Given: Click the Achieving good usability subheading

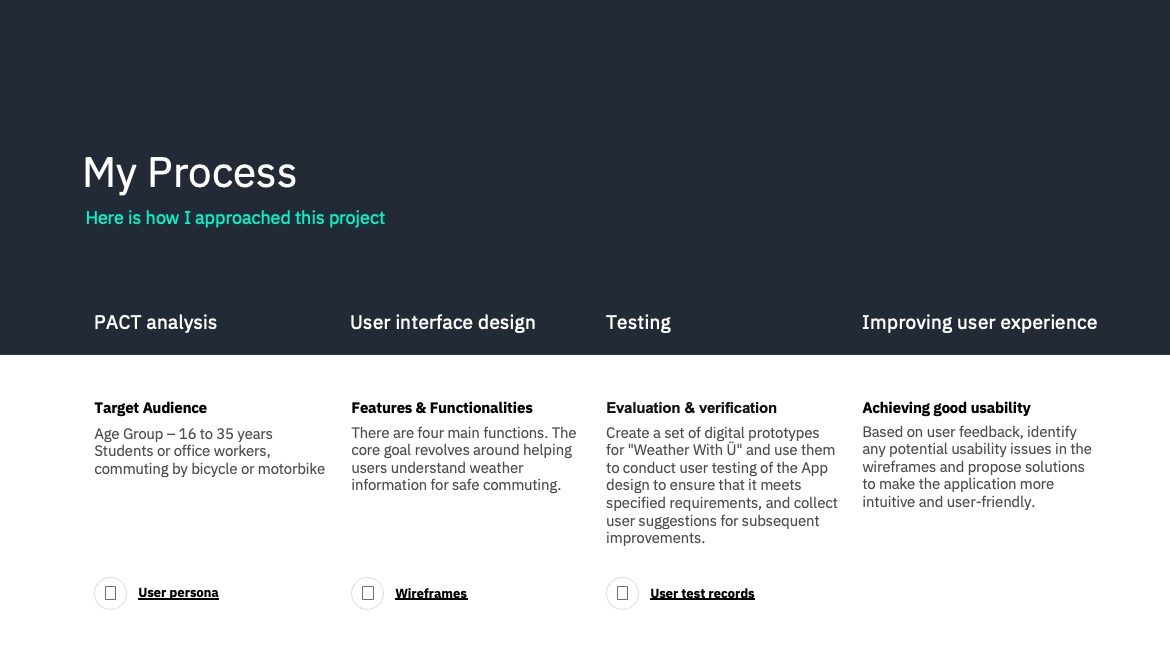Looking at the screenshot, I should pos(946,408).
